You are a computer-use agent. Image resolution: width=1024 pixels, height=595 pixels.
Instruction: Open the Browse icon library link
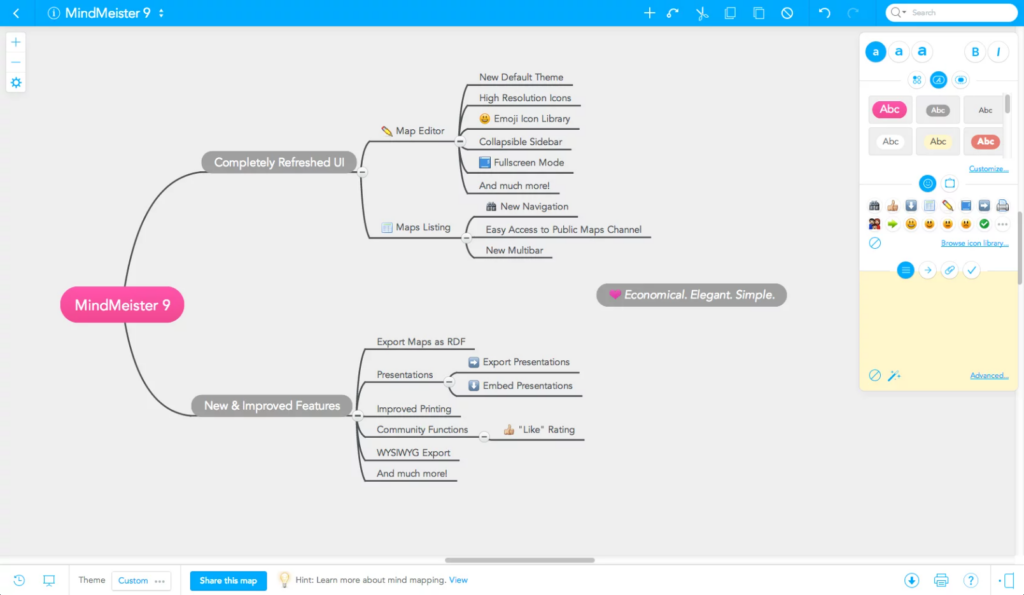point(974,243)
